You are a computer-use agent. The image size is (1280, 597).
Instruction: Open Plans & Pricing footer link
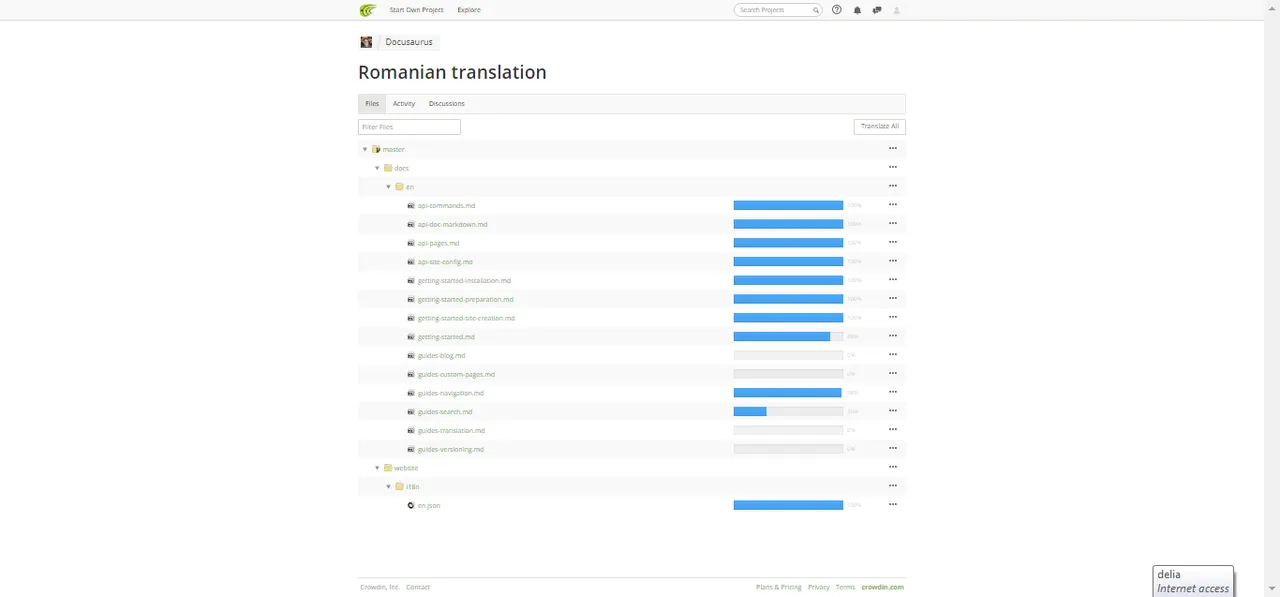(779, 587)
